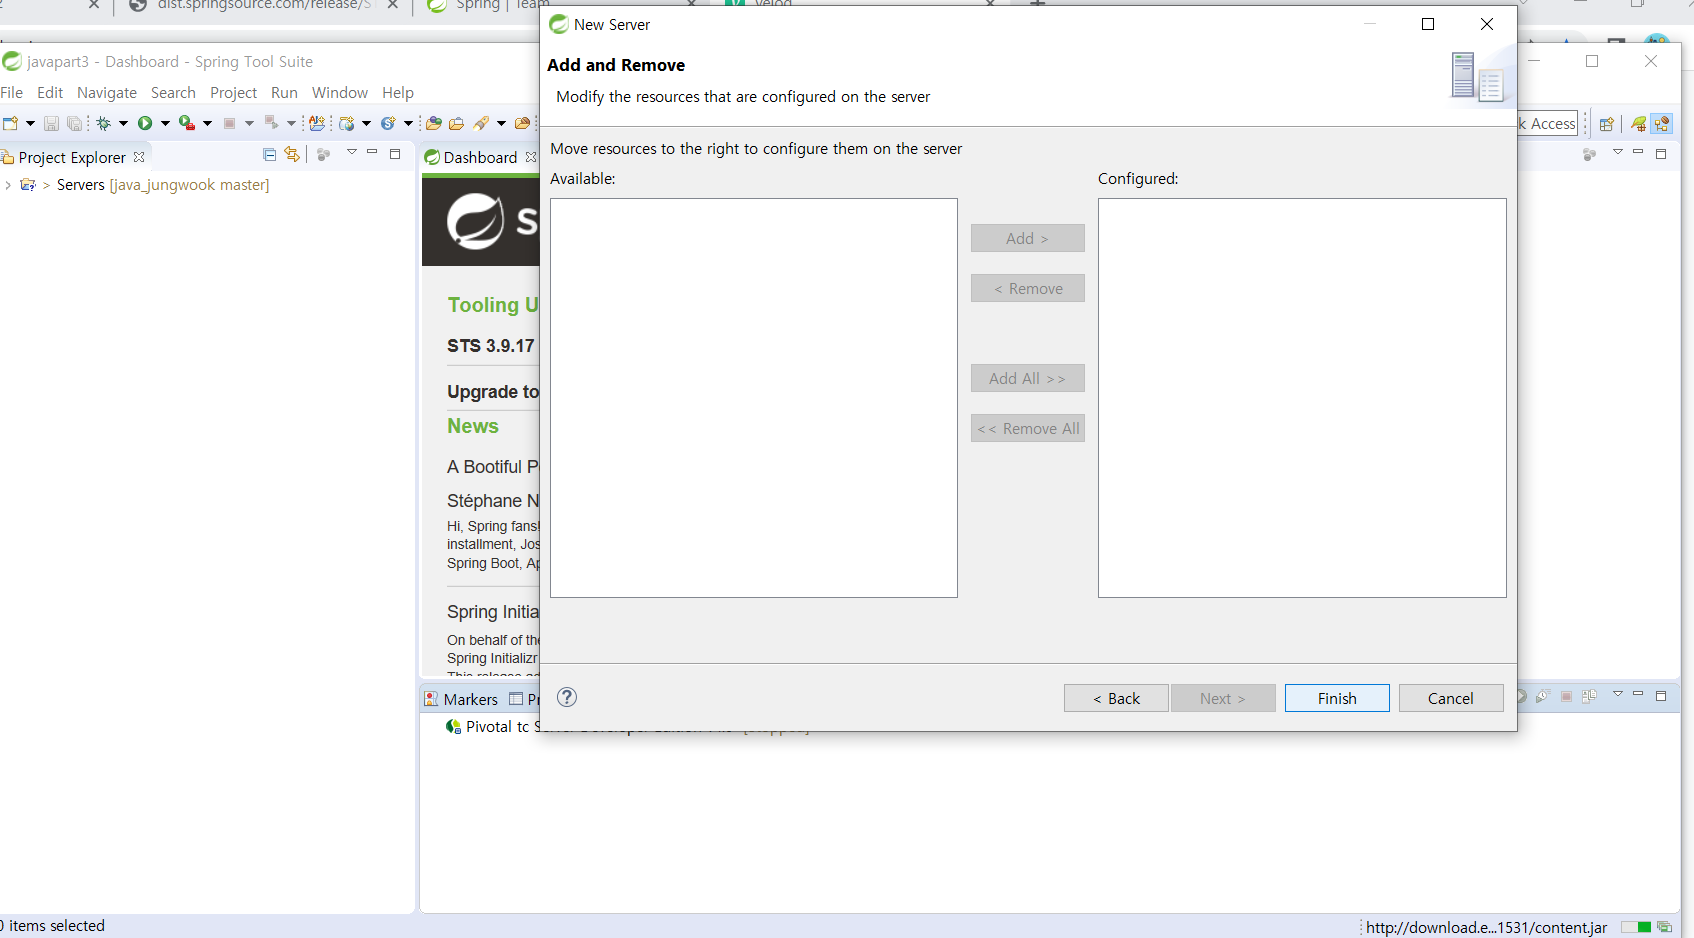The width and height of the screenshot is (1694, 938).
Task: Click Focus on Active Task in Project Explorer
Action: (x=323, y=154)
